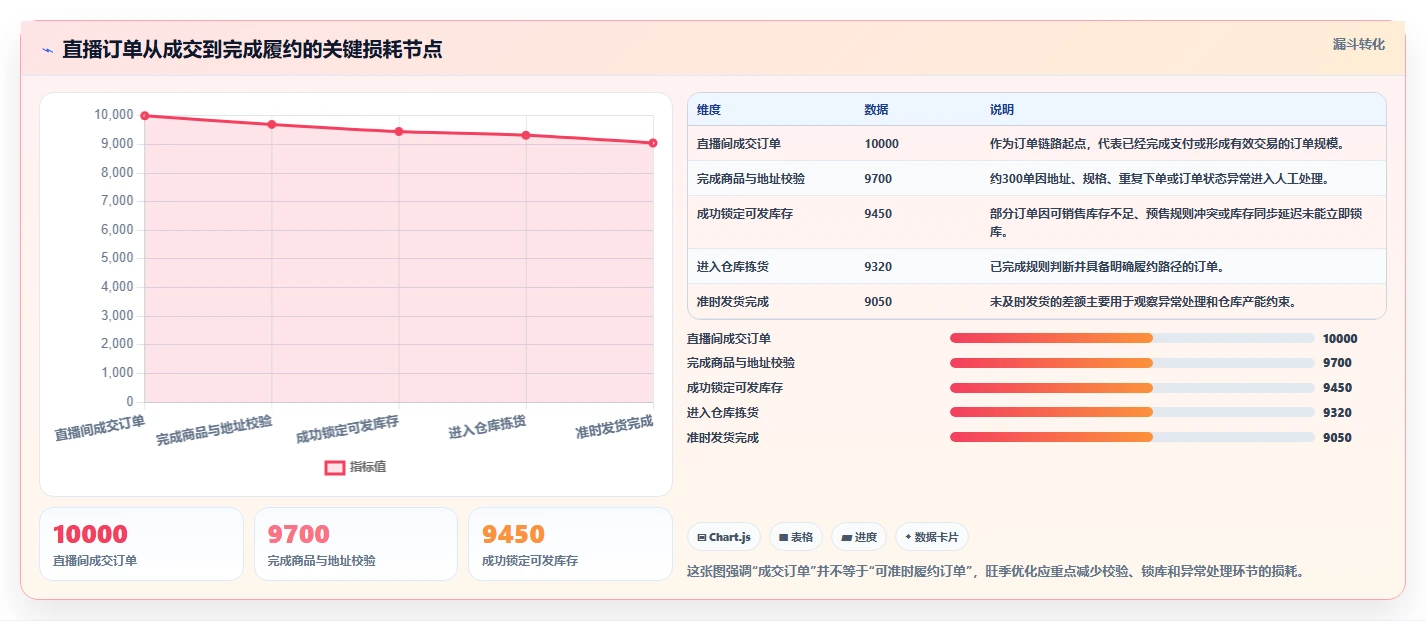This screenshot has height=621, width=1426.
Task: Click the 9050 value beside the progress bar
Action: 1337,438
